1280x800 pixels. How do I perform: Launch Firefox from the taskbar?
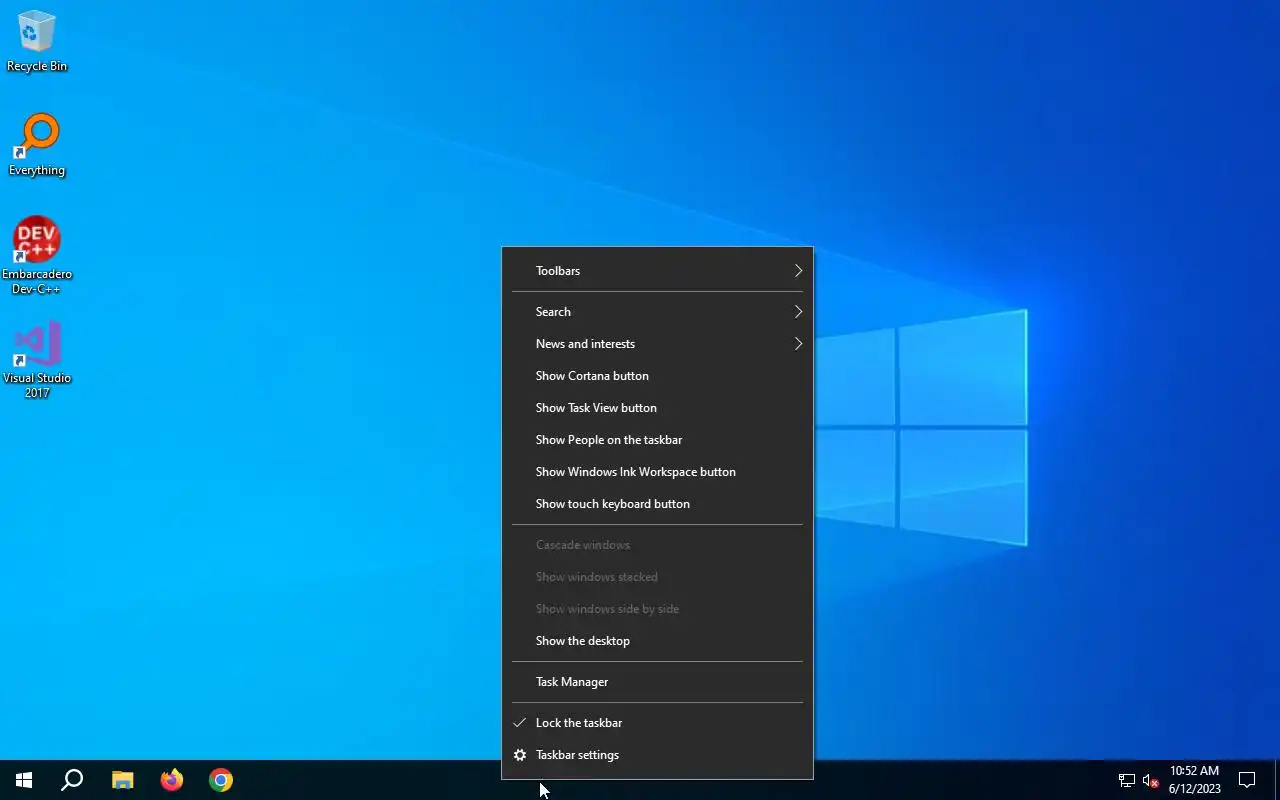coord(172,780)
